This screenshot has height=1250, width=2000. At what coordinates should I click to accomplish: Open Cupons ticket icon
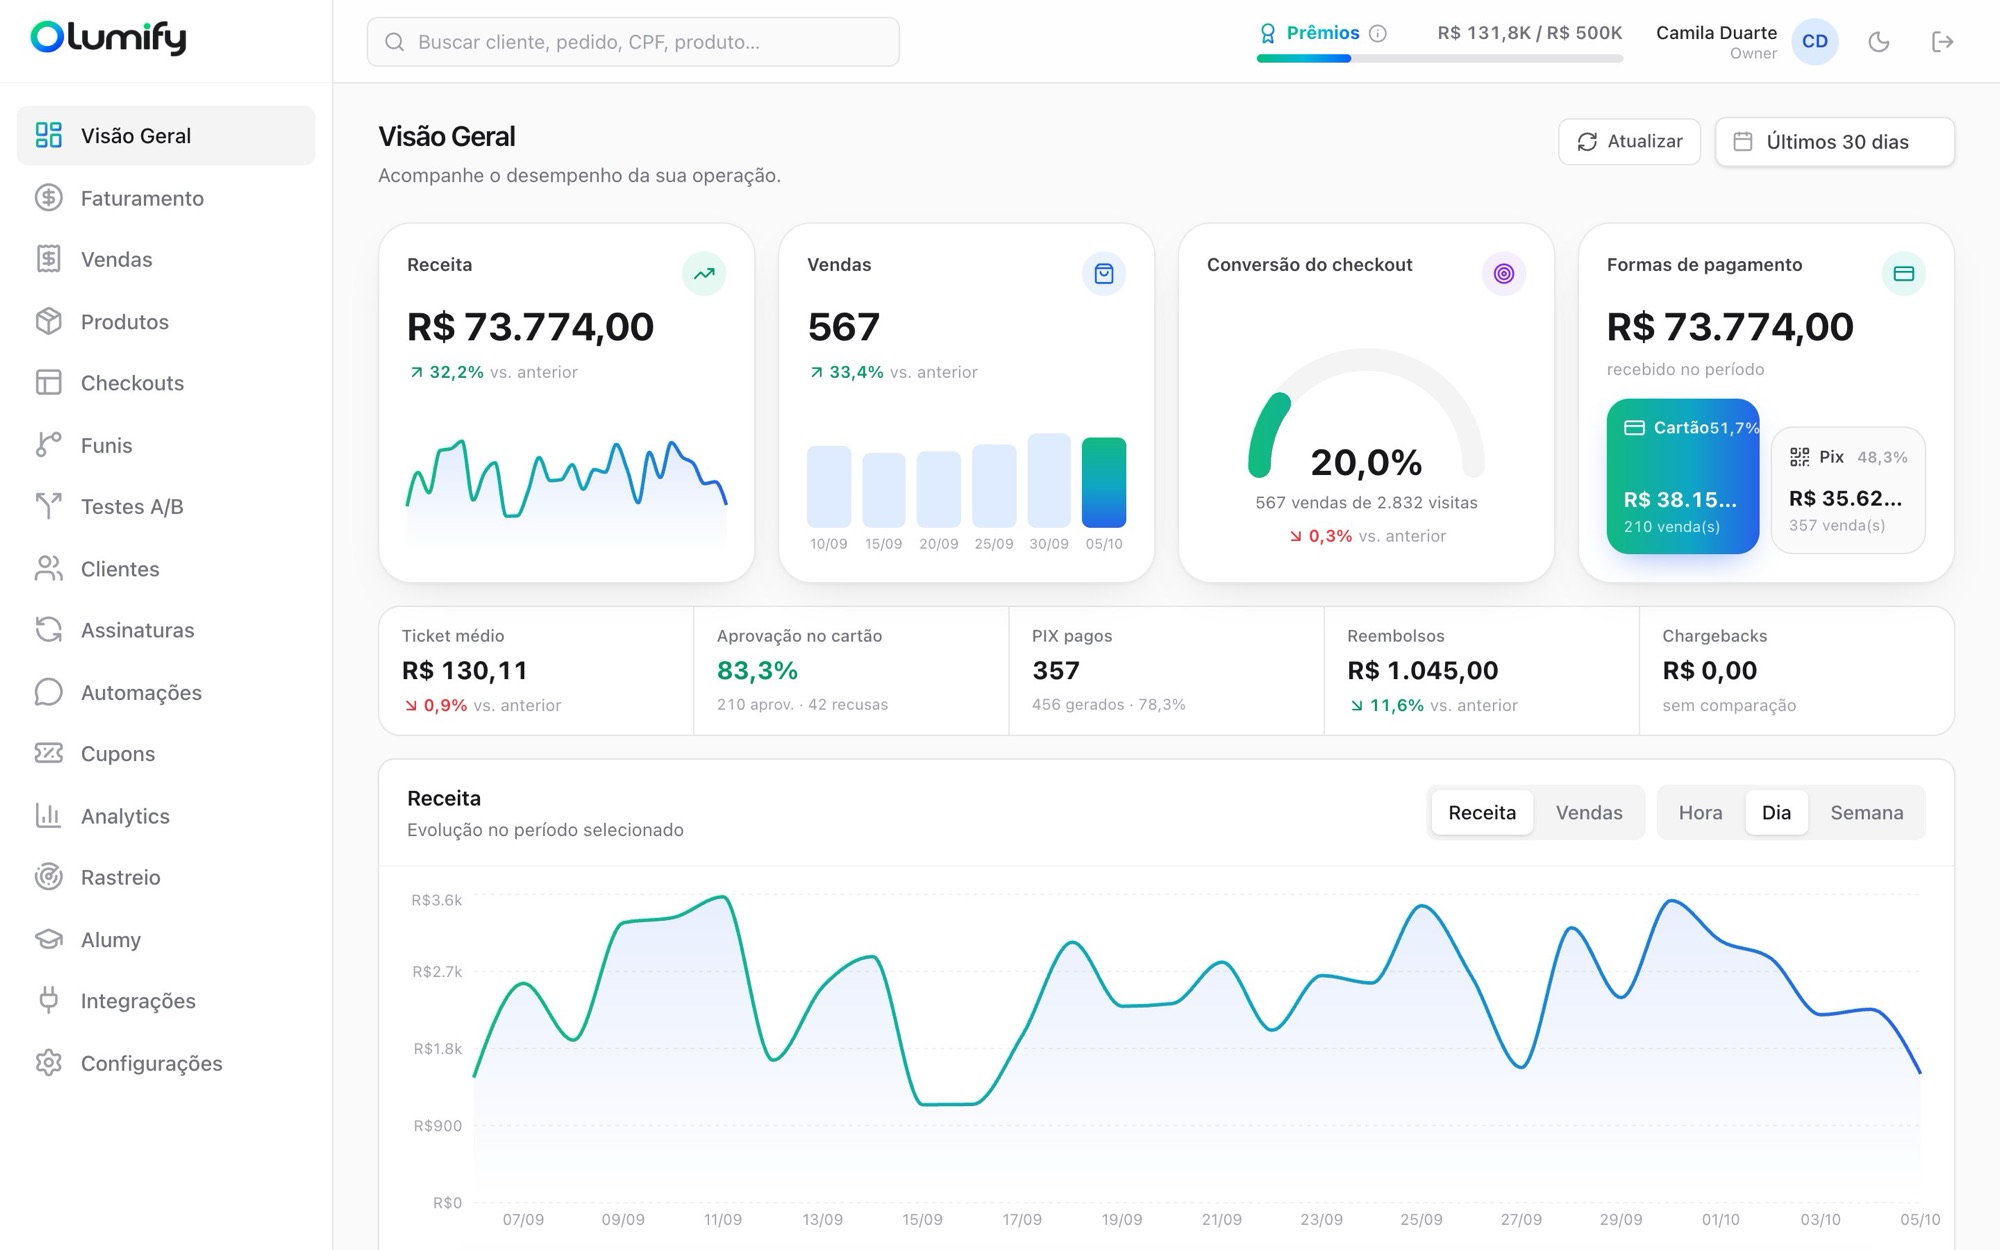[48, 753]
